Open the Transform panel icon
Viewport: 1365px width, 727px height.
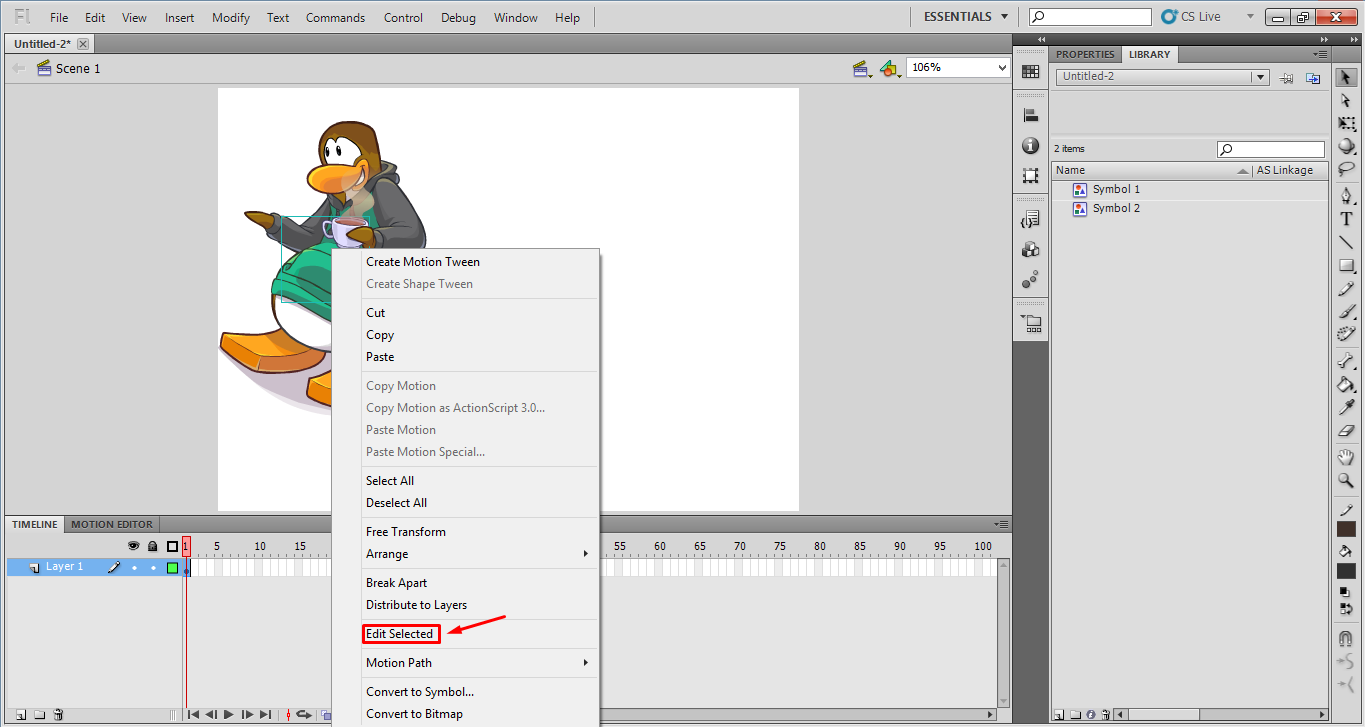point(1030,176)
